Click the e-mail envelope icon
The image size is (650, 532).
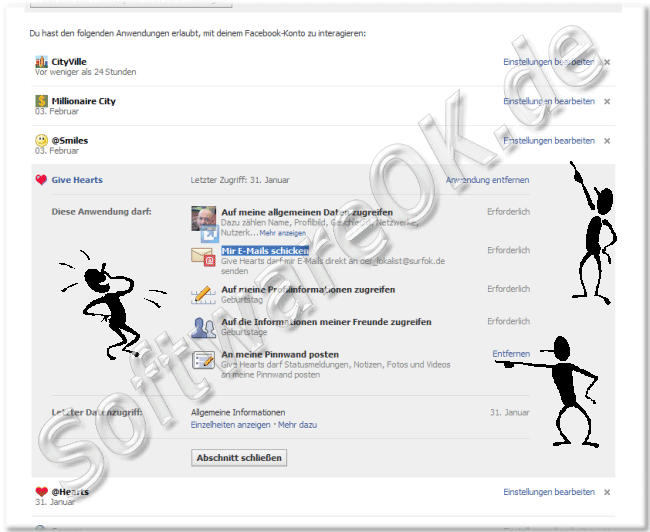click(203, 256)
